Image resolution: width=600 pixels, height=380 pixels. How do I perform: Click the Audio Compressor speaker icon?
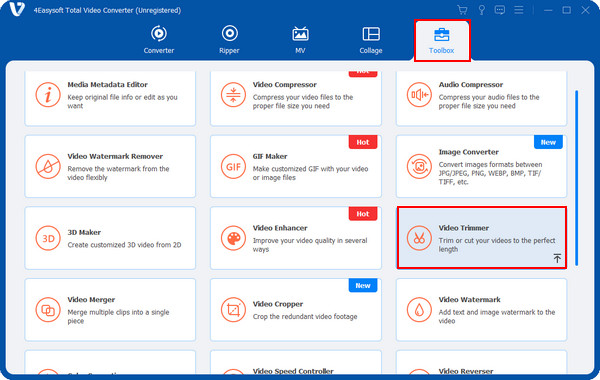pyautogui.click(x=419, y=95)
